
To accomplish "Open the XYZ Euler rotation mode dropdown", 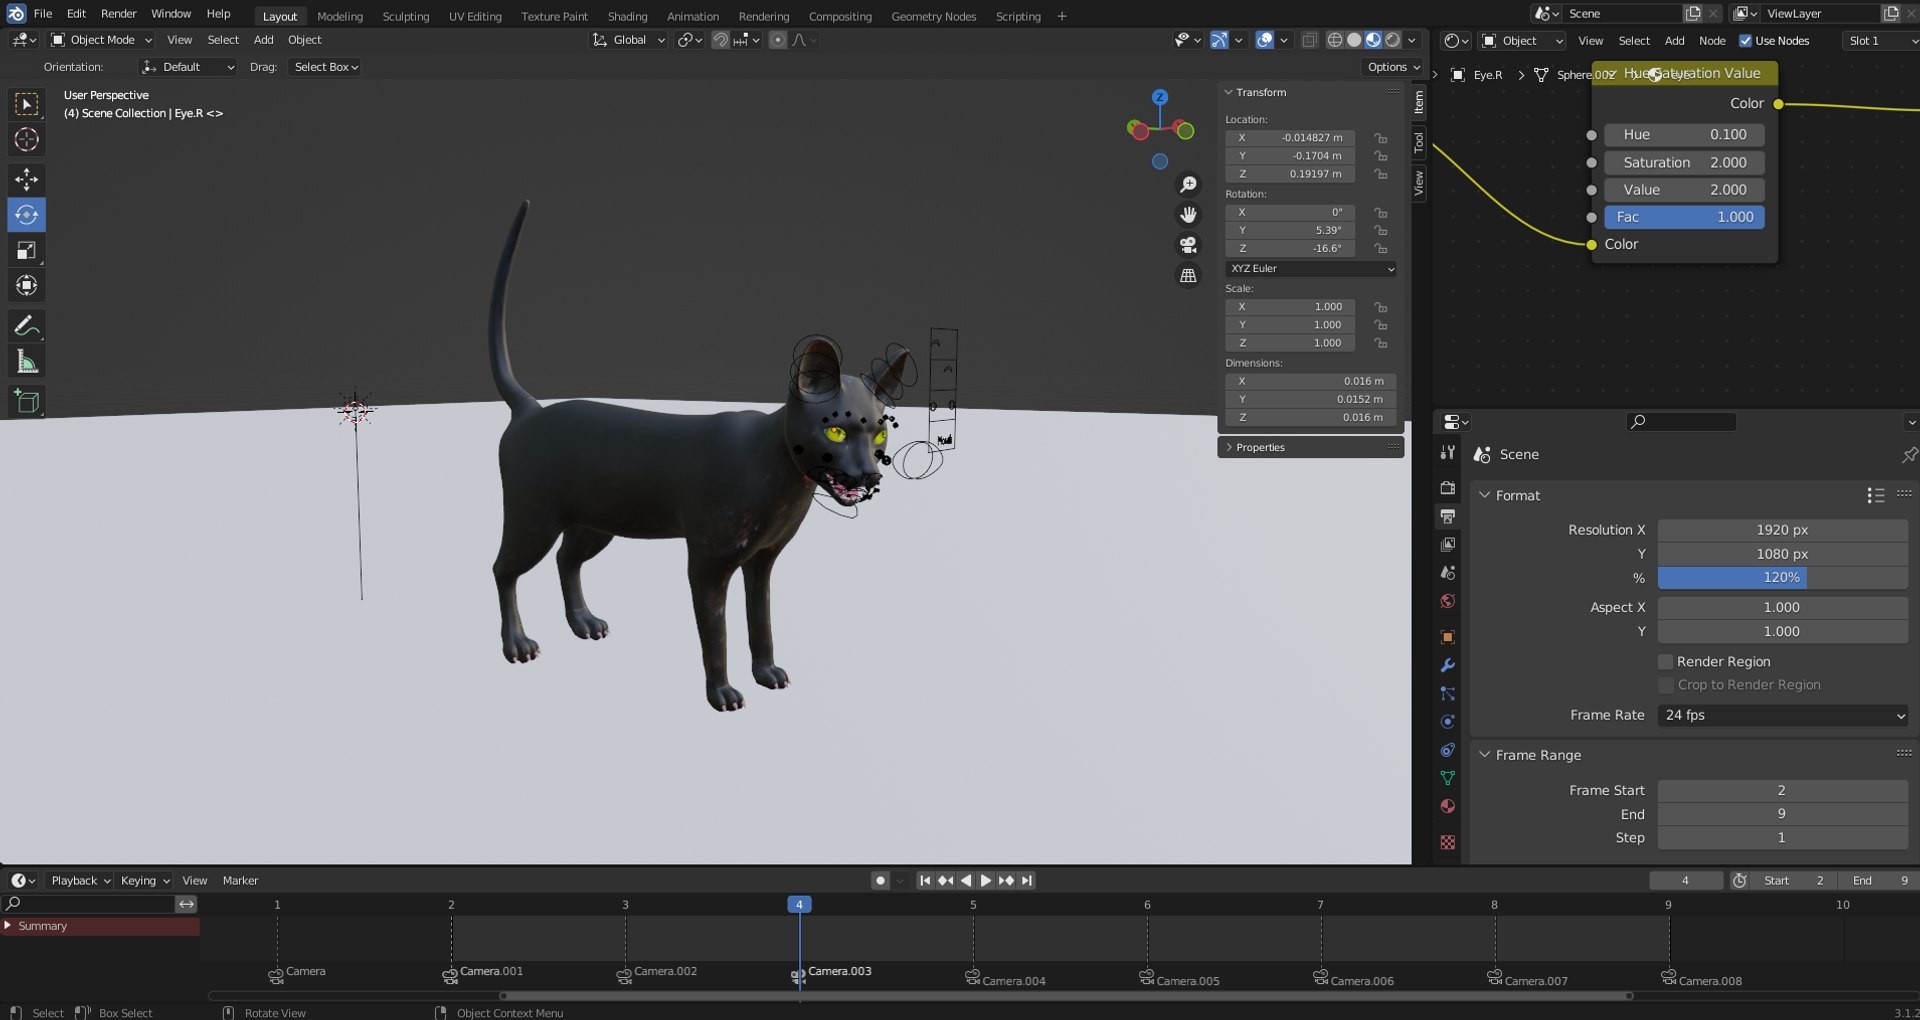I will click(x=1311, y=269).
